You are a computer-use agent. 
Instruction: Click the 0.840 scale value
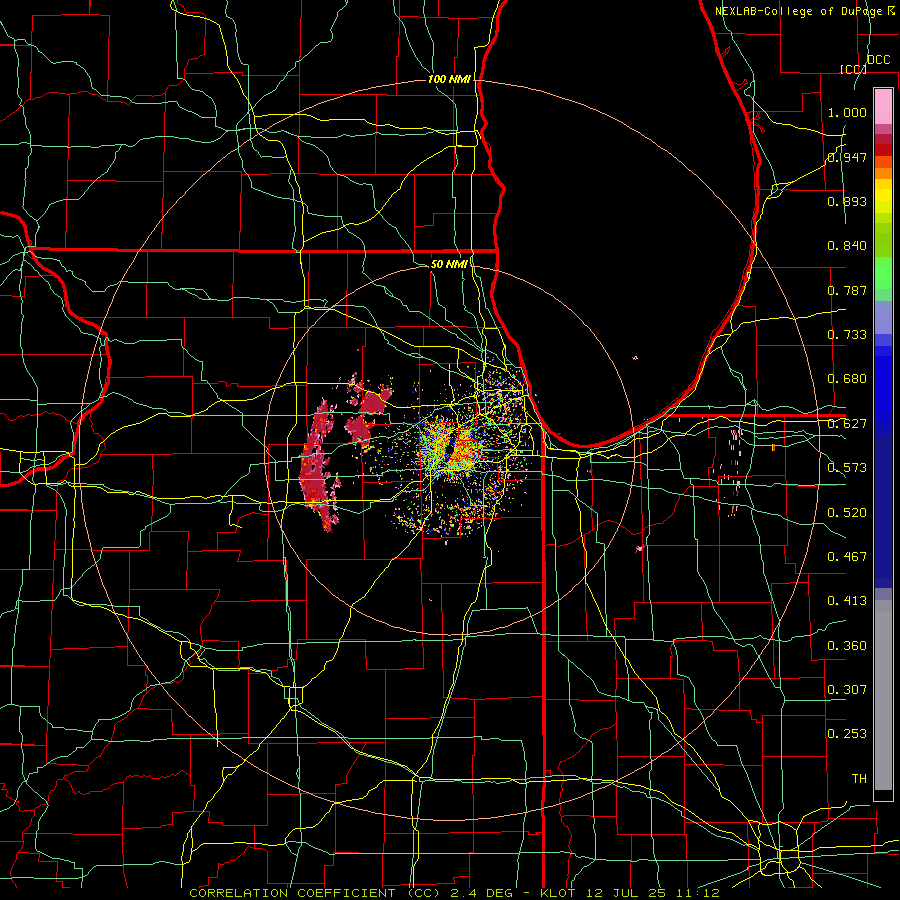[x=847, y=246]
